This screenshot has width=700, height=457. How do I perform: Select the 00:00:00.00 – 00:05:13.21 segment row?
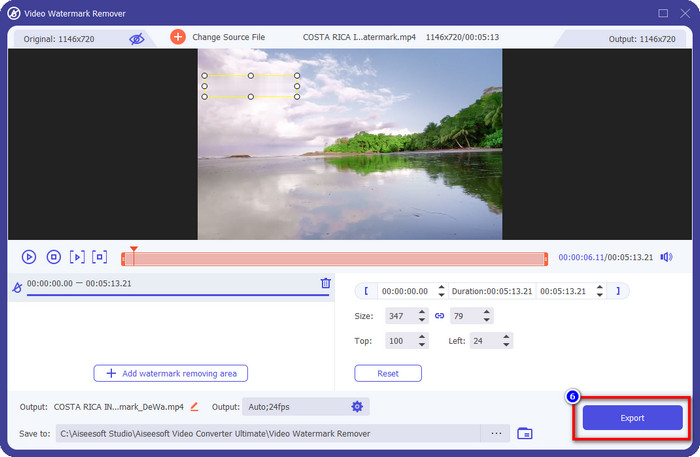click(171, 287)
